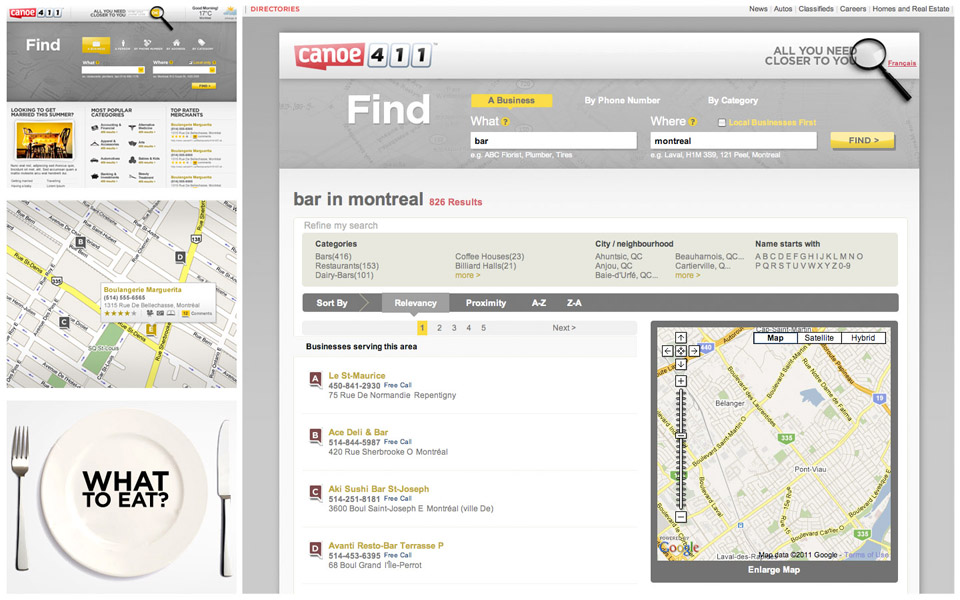Switch map to Satellite view

pyautogui.click(x=819, y=338)
